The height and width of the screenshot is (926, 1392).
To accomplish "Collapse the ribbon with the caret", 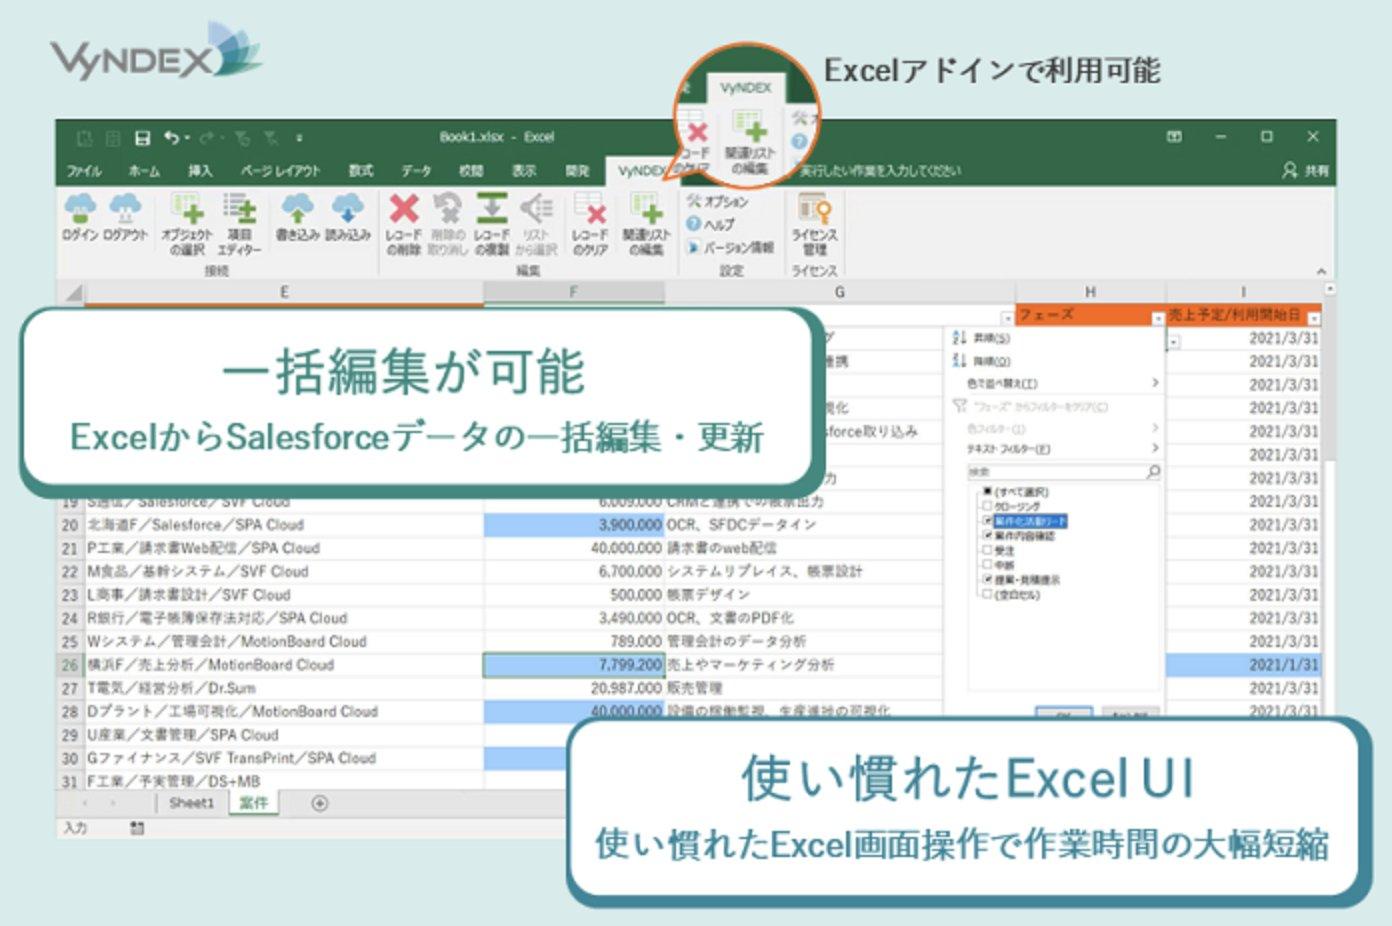I will pyautogui.click(x=1321, y=271).
